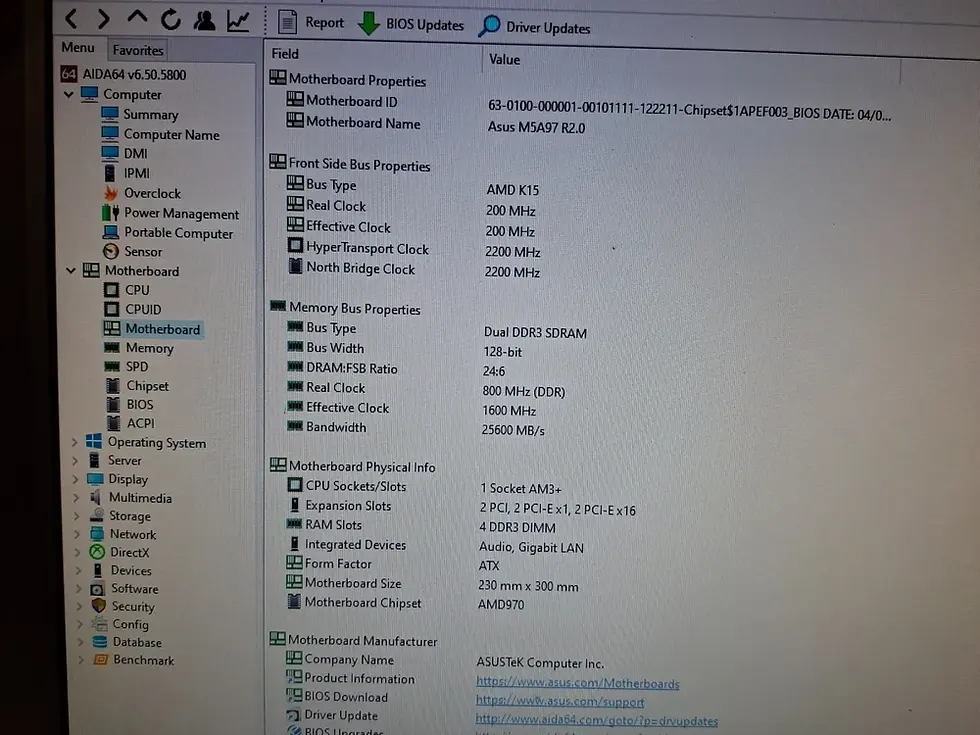Collapse the Motherboard tree category
Image resolution: width=980 pixels, height=735 pixels.
(71, 271)
